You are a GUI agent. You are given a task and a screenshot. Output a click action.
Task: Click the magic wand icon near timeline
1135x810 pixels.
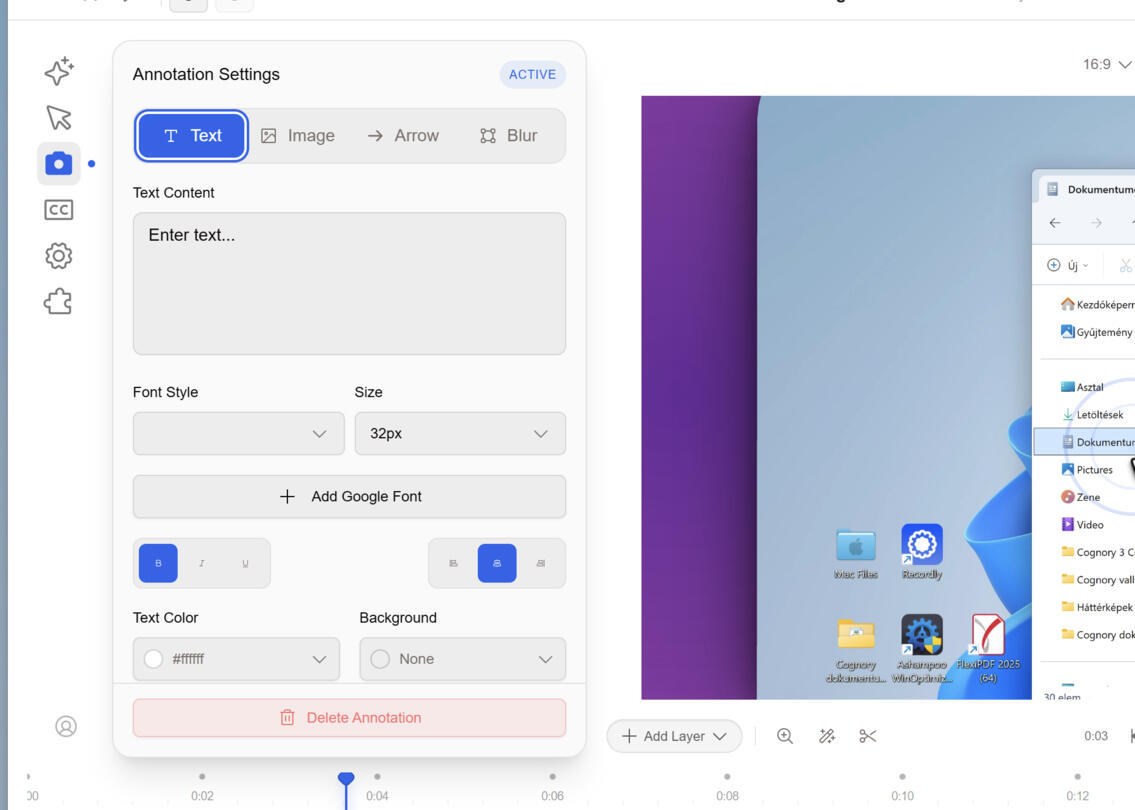pos(826,736)
